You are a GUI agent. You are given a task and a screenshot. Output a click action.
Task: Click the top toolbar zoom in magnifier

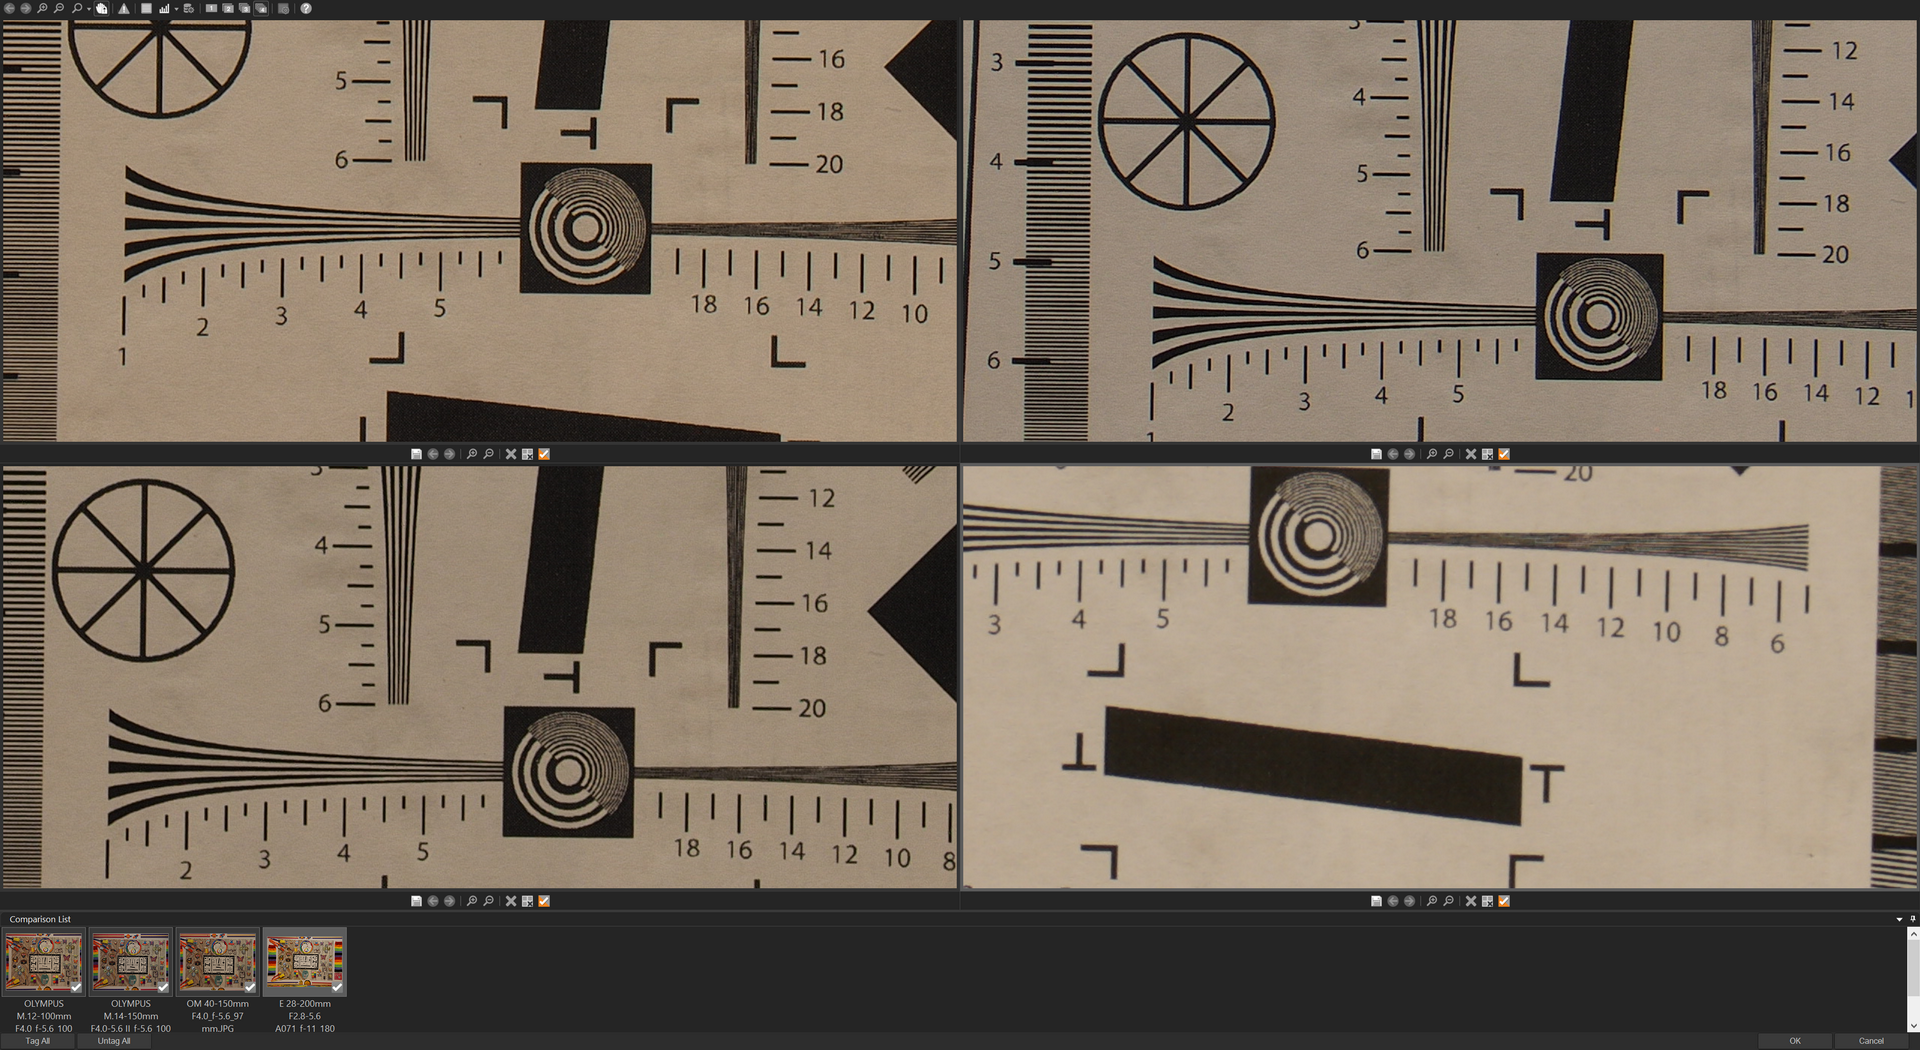point(42,8)
